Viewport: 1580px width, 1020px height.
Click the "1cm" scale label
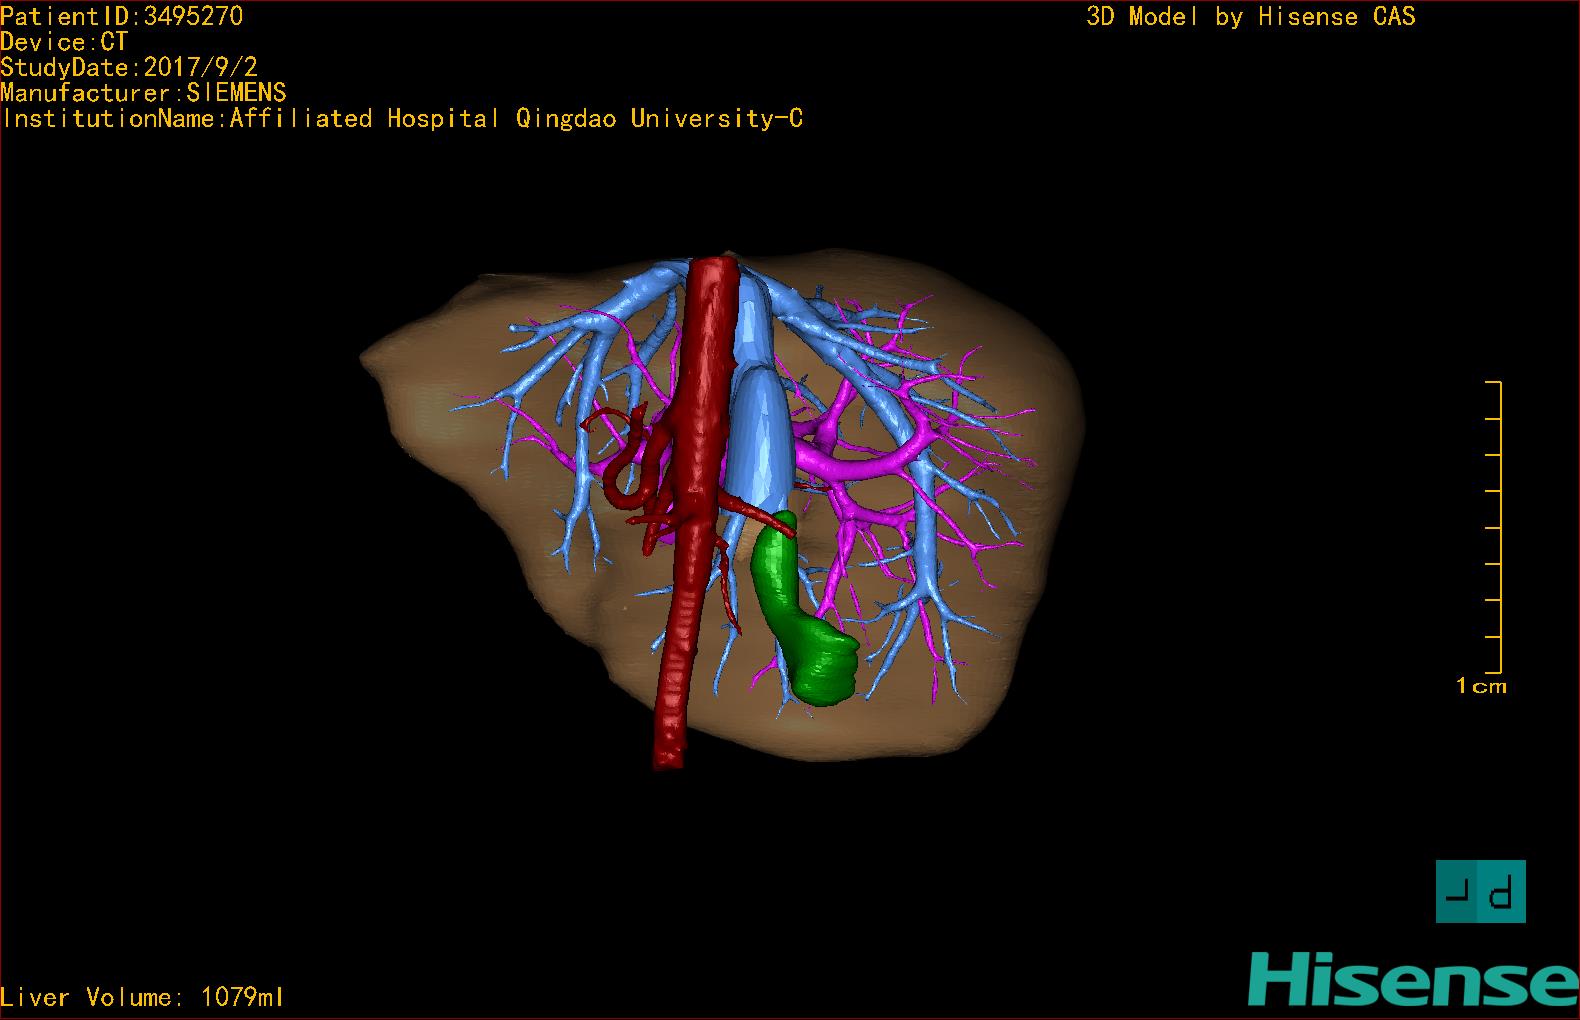(x=1481, y=686)
